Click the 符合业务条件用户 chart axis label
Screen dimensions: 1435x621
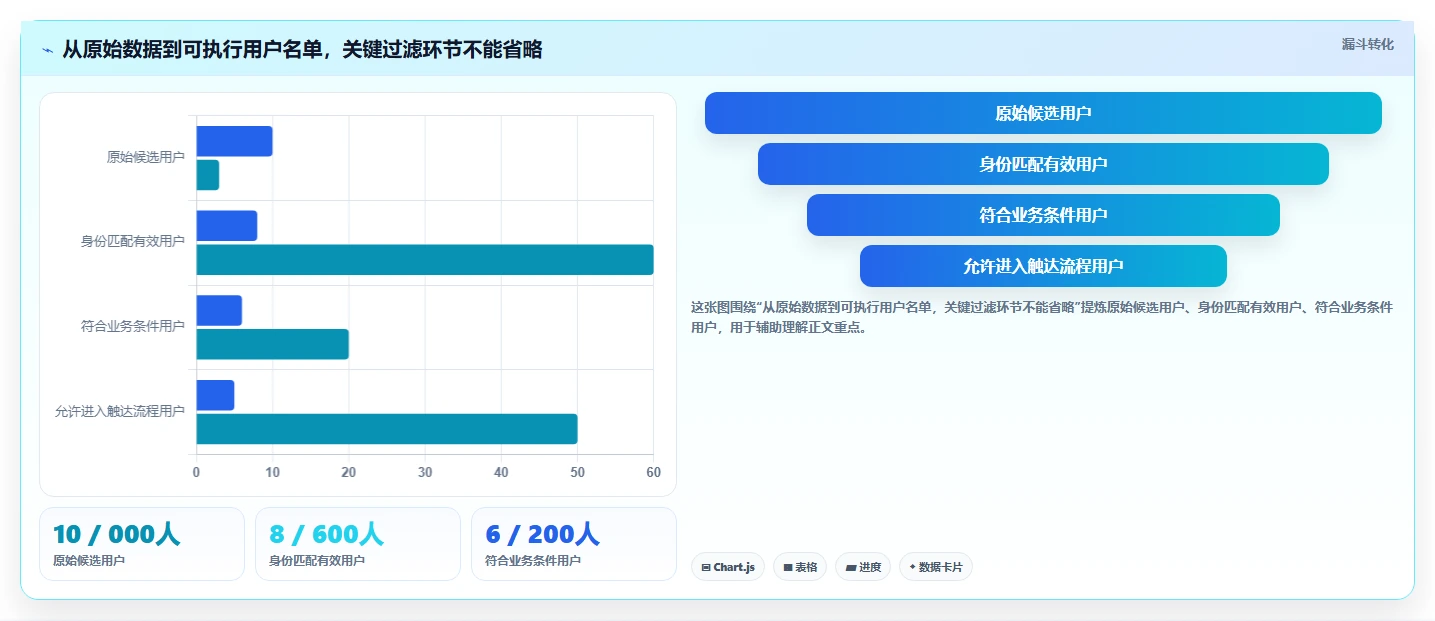tap(133, 326)
